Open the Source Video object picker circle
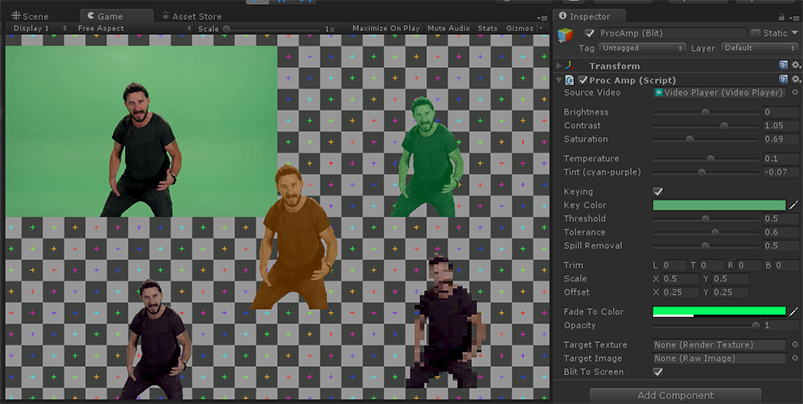The image size is (803, 404). coord(793,93)
